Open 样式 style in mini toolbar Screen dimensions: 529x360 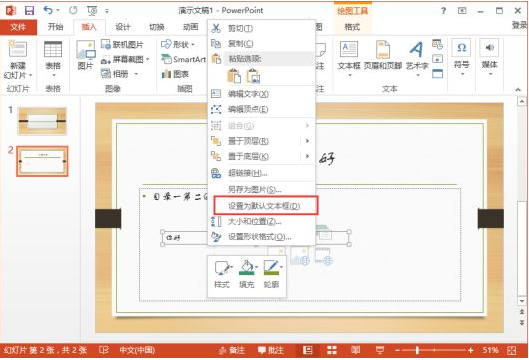(222, 274)
